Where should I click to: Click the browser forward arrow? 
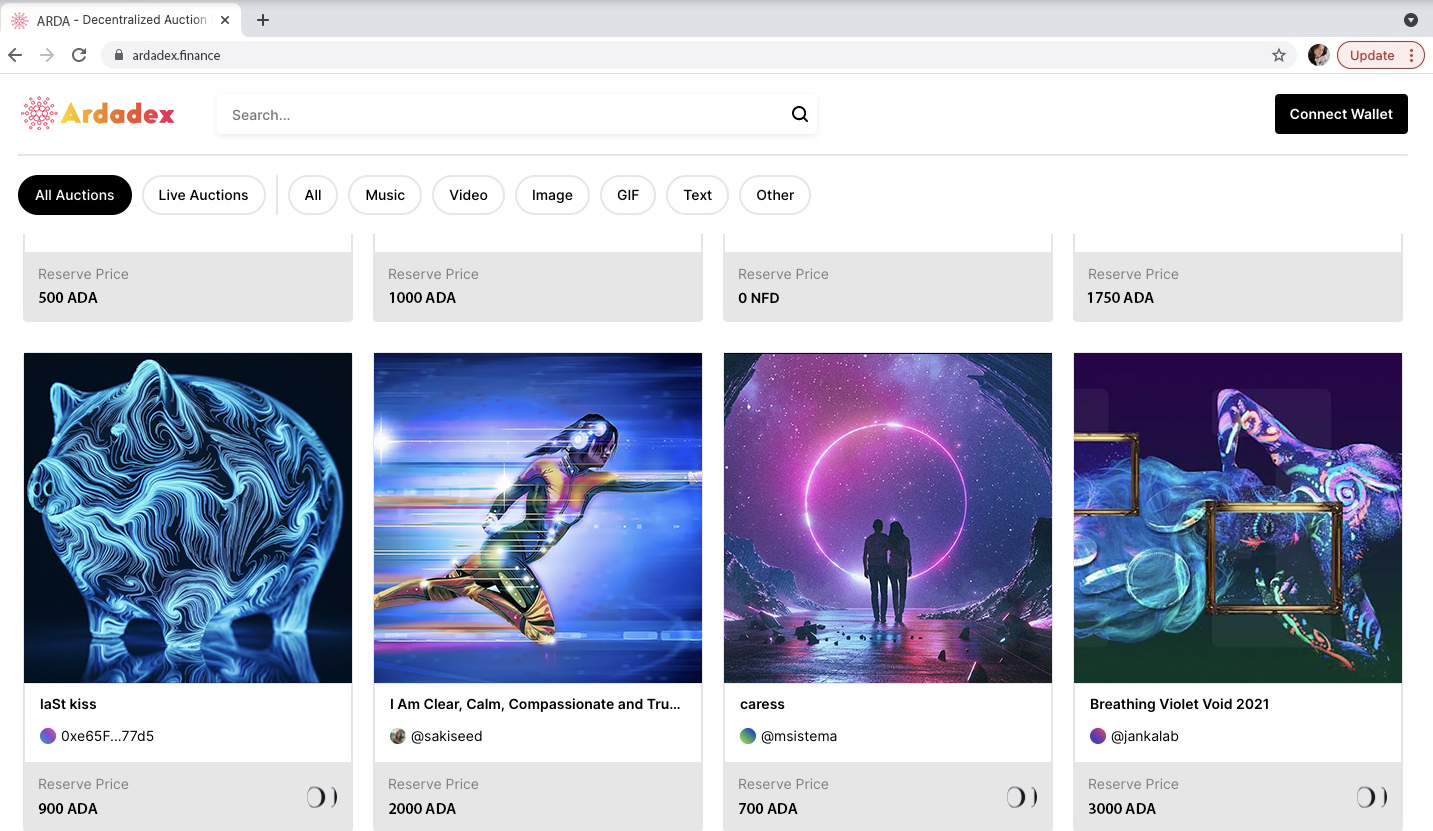[47, 55]
